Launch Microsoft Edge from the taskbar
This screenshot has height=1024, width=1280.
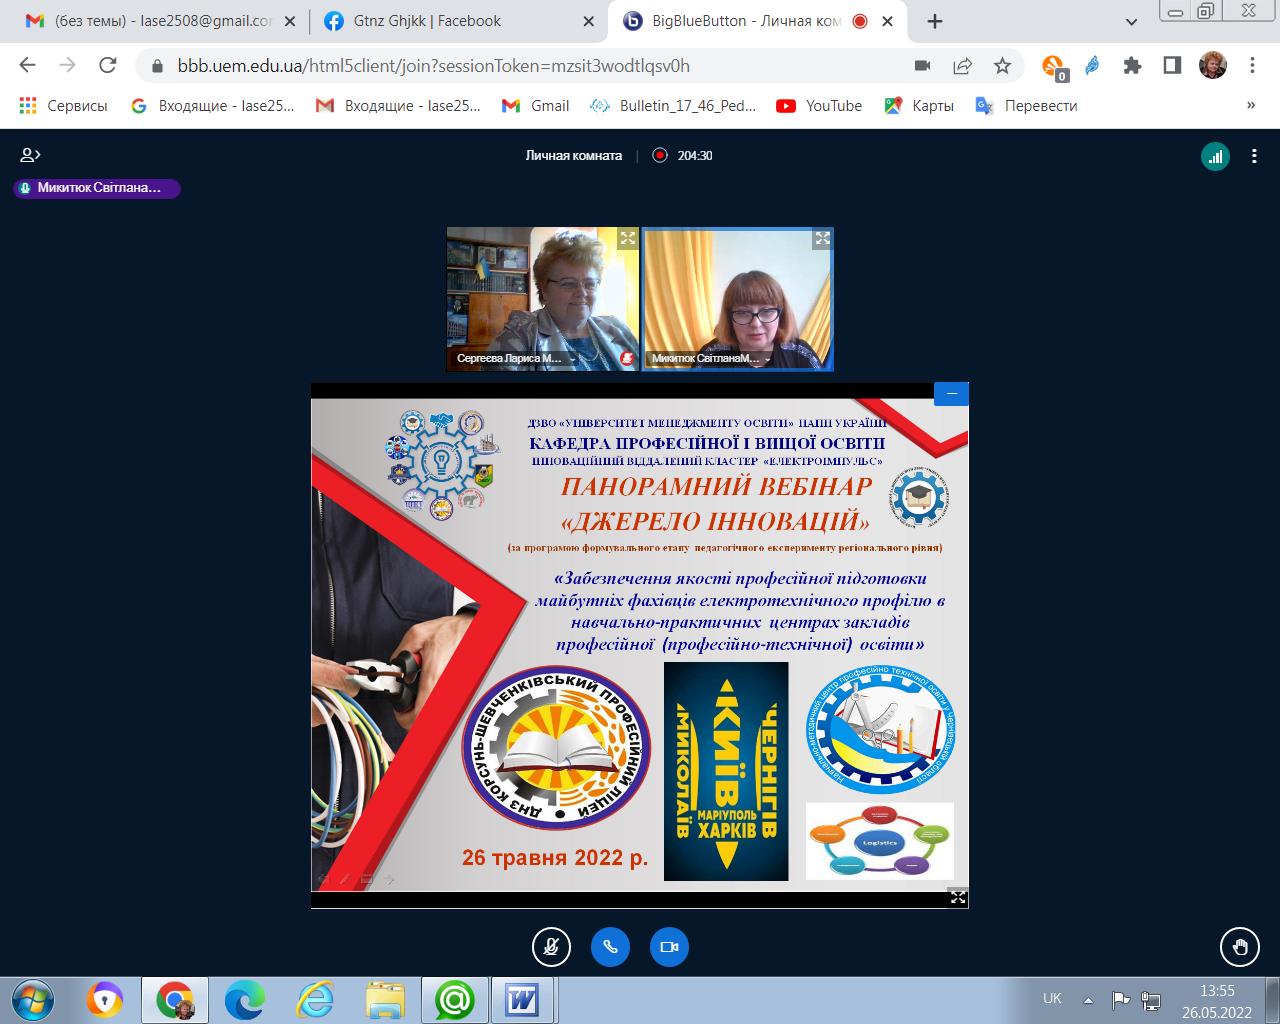tap(244, 1000)
